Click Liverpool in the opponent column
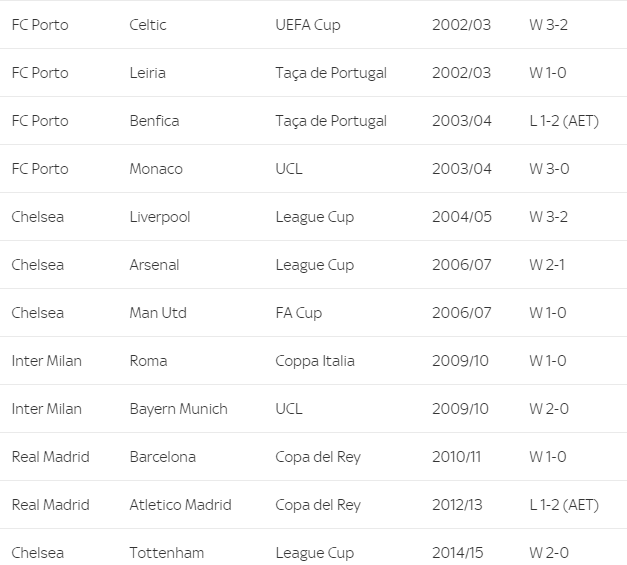The width and height of the screenshot is (627, 565). pyautogui.click(x=160, y=217)
